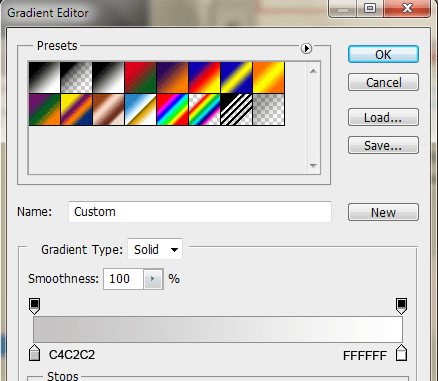438x381 pixels.
Task: Open the Presets flyout menu arrow
Action: tap(306, 49)
